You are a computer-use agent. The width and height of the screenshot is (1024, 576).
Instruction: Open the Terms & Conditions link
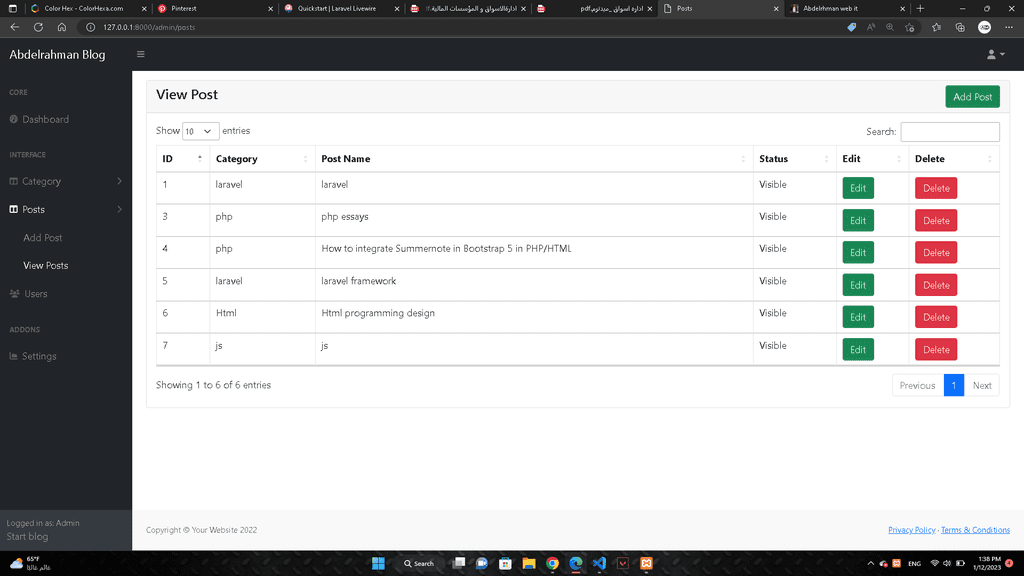pyautogui.click(x=975, y=530)
